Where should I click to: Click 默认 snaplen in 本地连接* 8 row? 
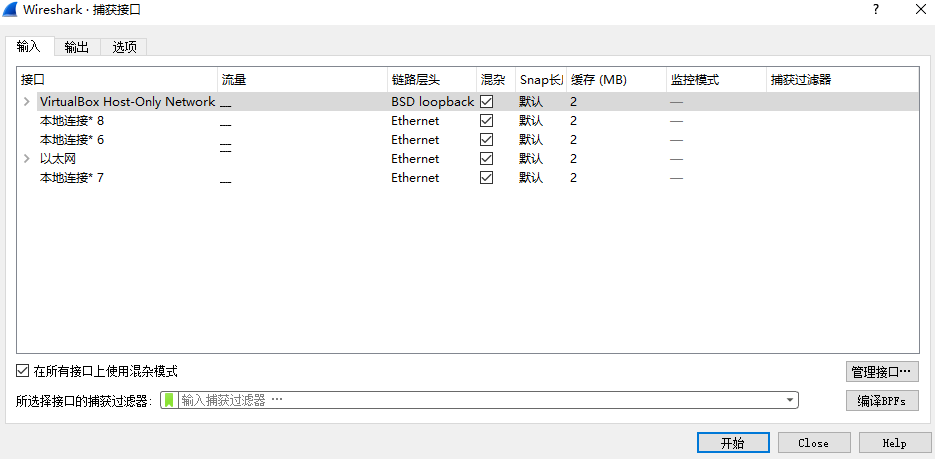point(531,121)
